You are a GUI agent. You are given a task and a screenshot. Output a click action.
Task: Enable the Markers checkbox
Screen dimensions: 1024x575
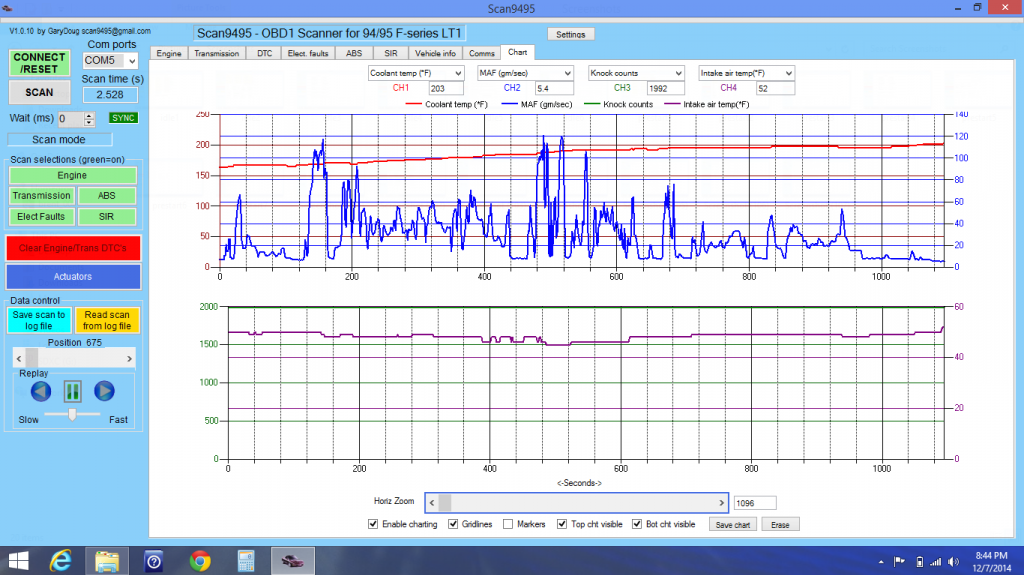coord(508,524)
